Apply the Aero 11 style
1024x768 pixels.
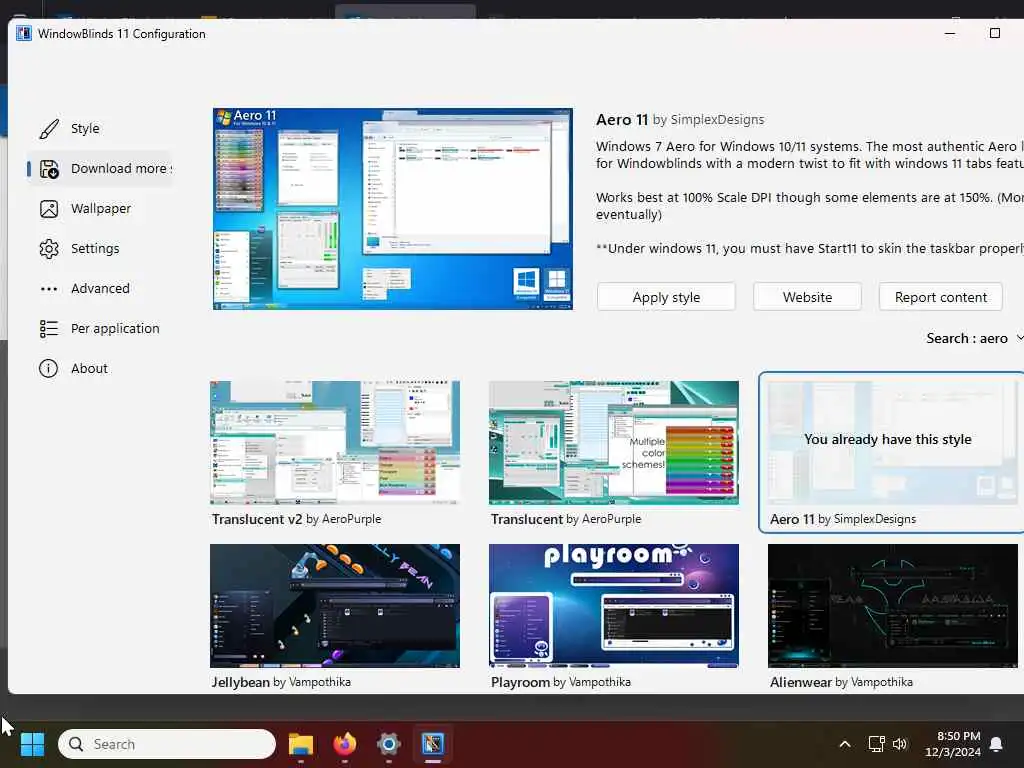pyautogui.click(x=666, y=297)
